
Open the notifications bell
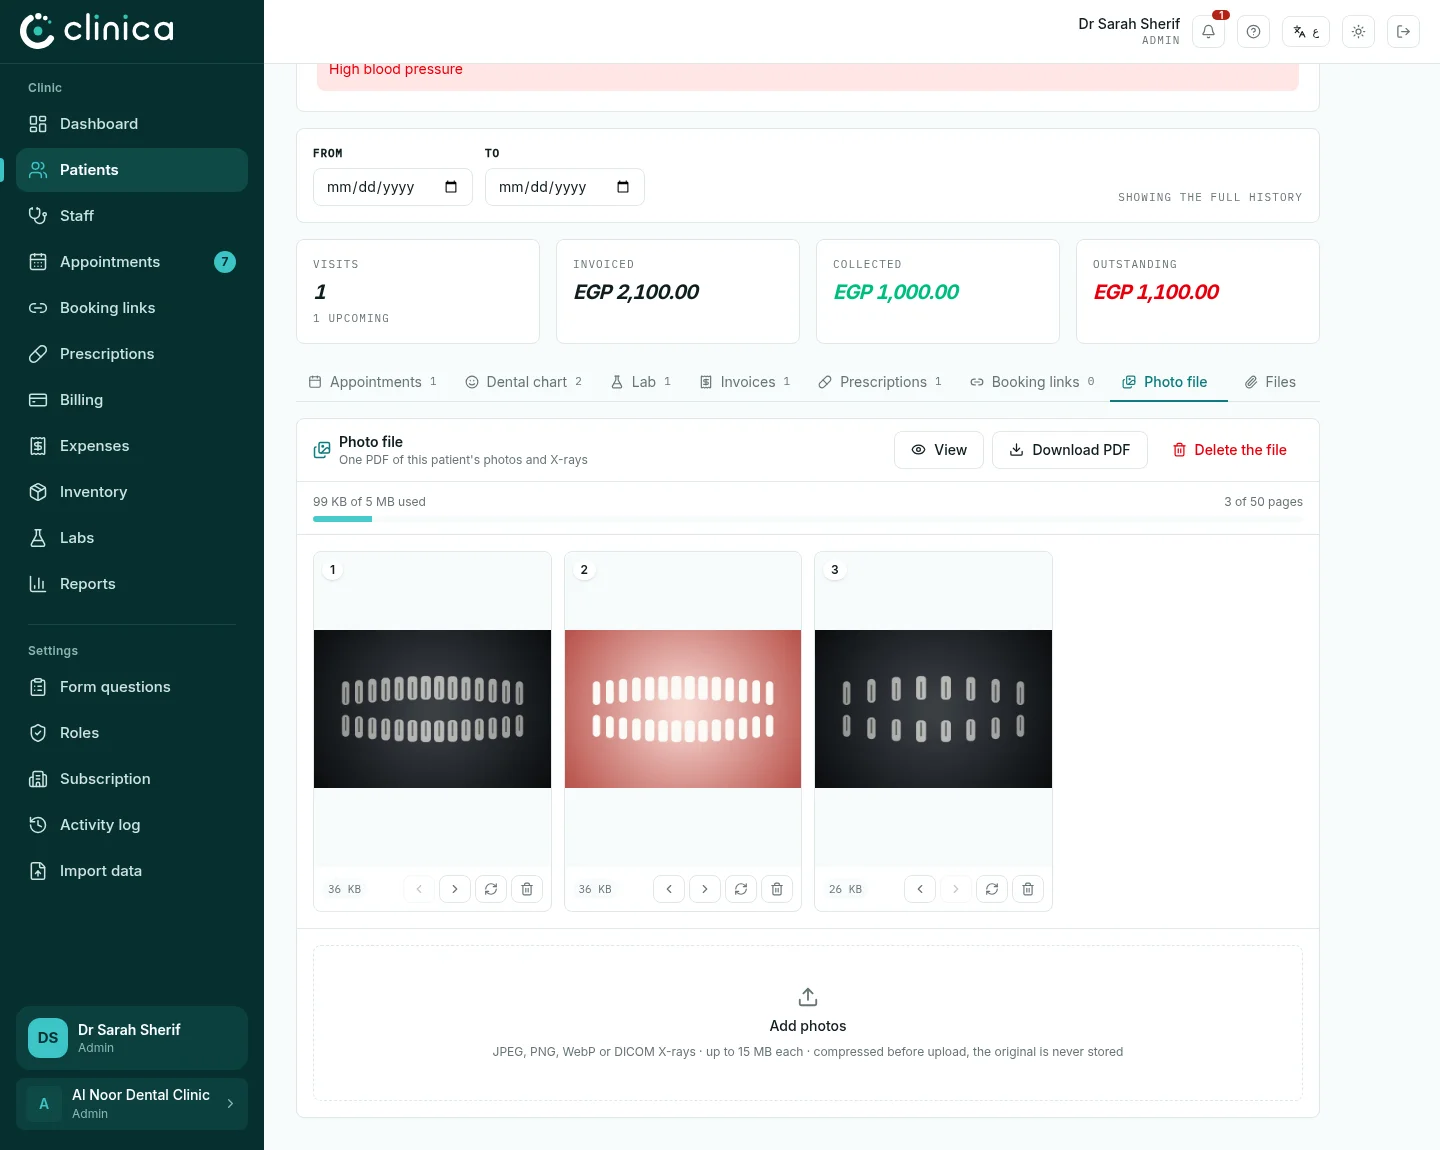click(1208, 32)
